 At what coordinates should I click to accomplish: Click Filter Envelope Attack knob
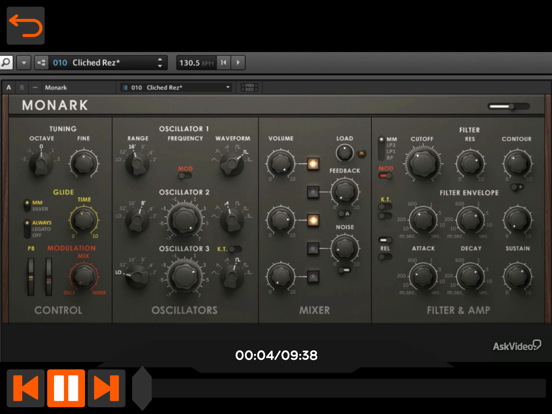pyautogui.click(x=423, y=220)
